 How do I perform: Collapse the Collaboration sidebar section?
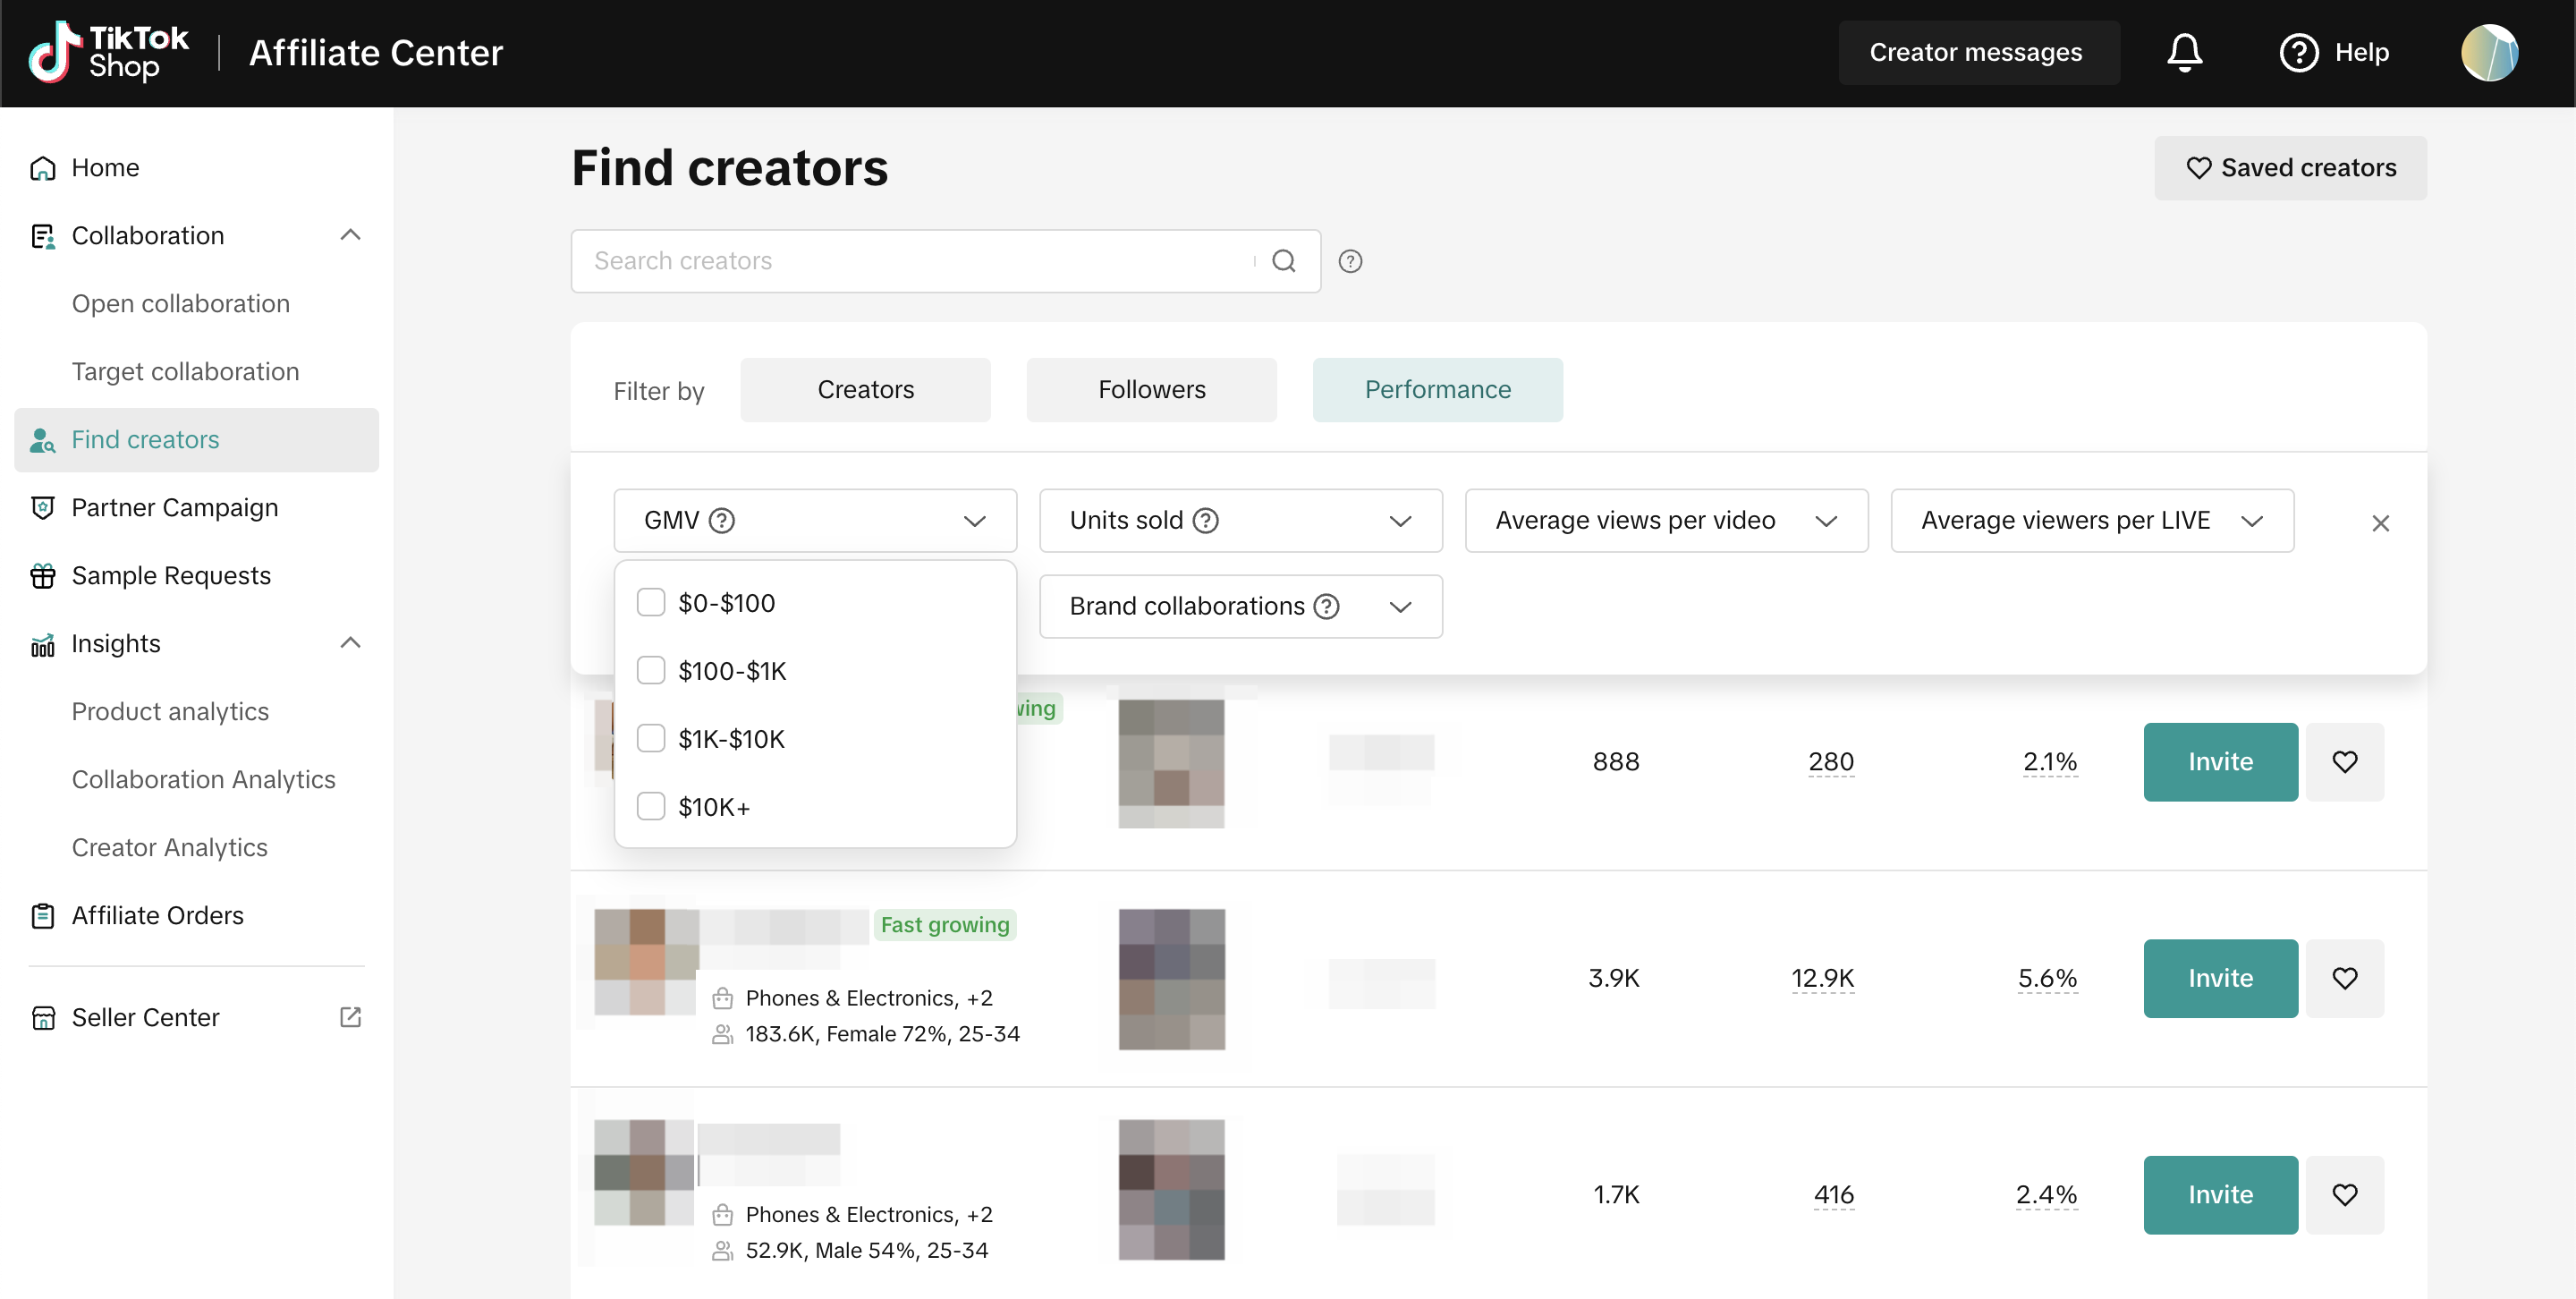tap(350, 235)
